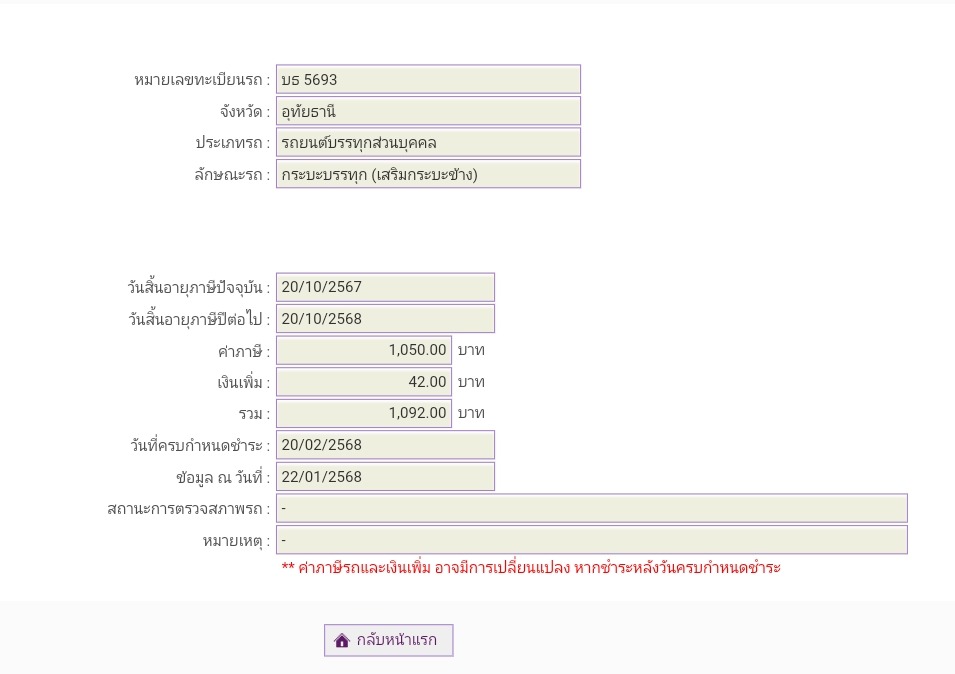Click the house icon on the กลับหน้าแรก button
Image resolution: width=955 pixels, height=674 pixels.
tap(342, 641)
